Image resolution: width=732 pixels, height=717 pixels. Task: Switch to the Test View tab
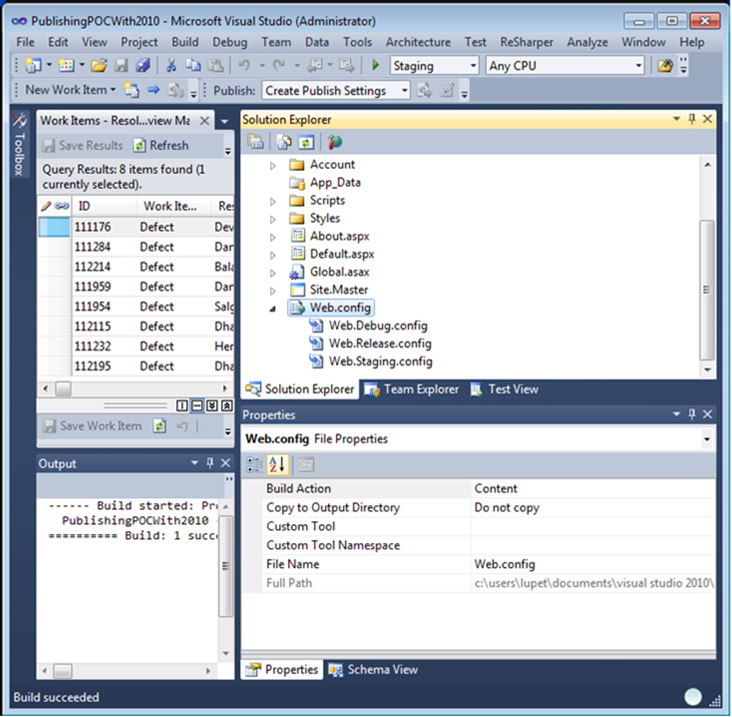click(505, 389)
